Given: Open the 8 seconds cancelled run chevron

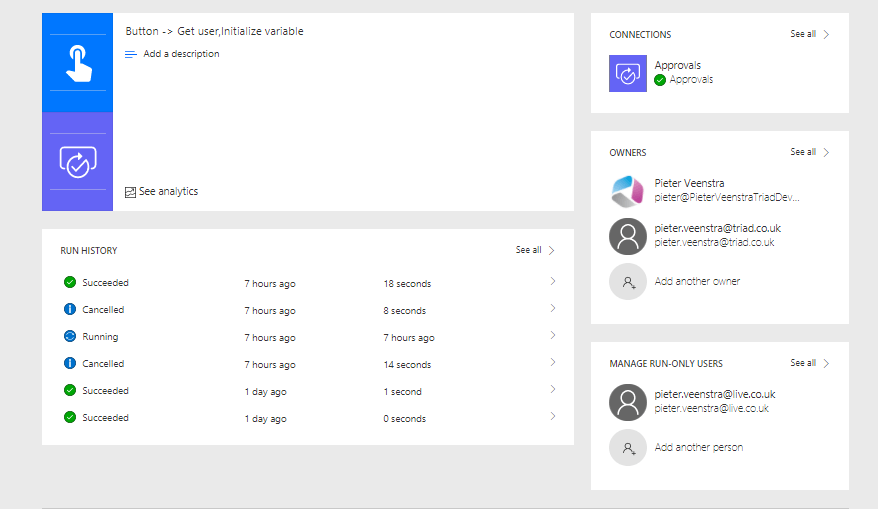Looking at the screenshot, I should point(553,308).
